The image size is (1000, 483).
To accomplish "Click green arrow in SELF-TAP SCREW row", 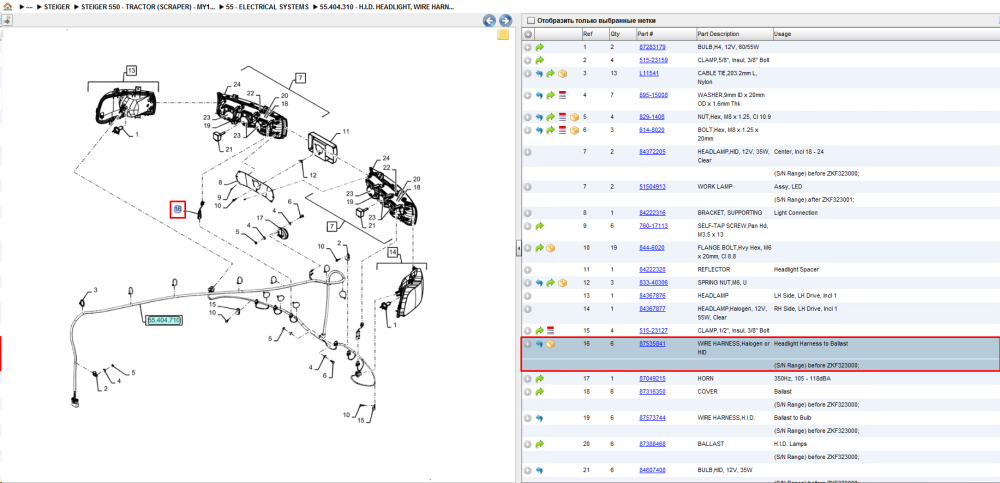I will point(540,226).
